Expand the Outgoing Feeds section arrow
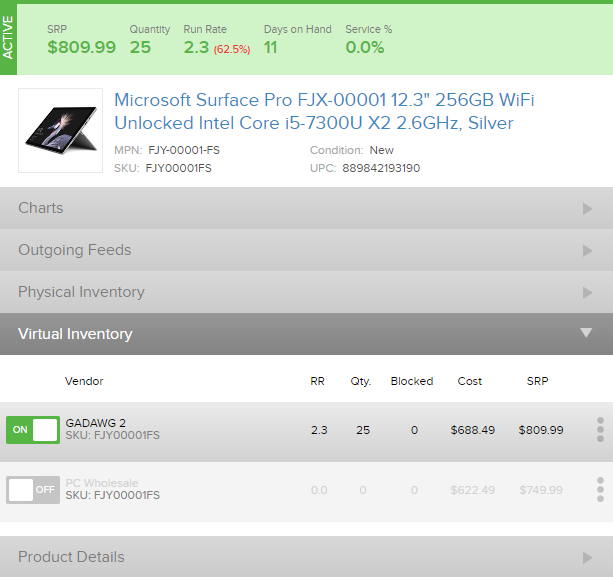This screenshot has width=613, height=577. [587, 251]
